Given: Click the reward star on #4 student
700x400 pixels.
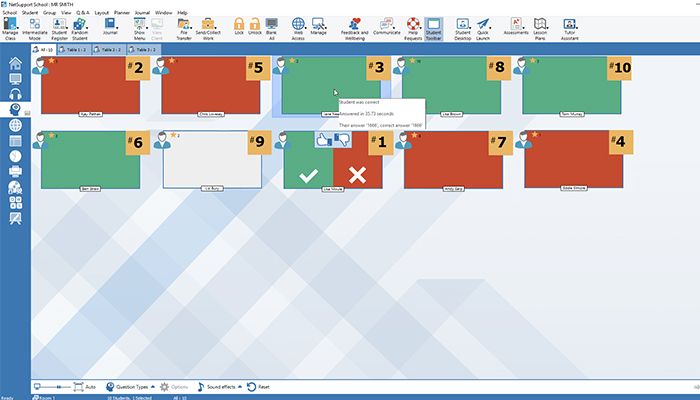Looking at the screenshot, I should (x=534, y=134).
